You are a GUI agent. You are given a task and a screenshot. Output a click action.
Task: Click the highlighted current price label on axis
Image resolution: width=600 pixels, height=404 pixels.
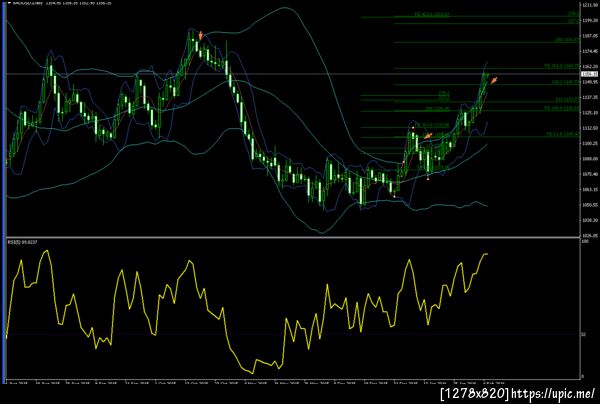[x=589, y=74]
